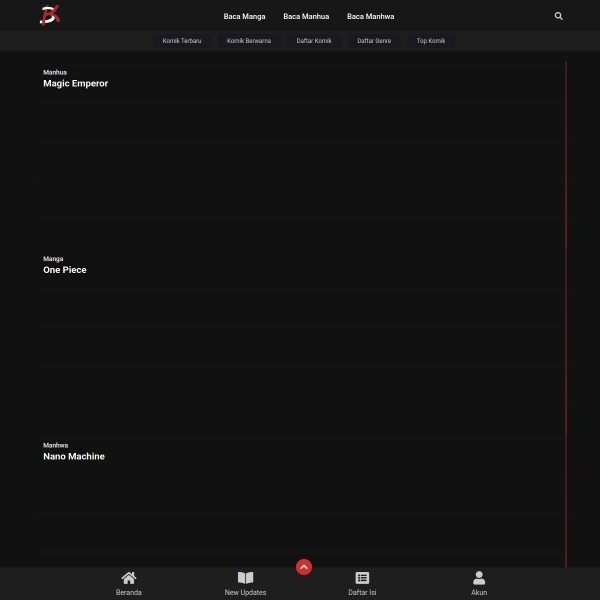Screen dimensions: 600x600
Task: Open search with the magnifier icon
Action: coord(558,16)
